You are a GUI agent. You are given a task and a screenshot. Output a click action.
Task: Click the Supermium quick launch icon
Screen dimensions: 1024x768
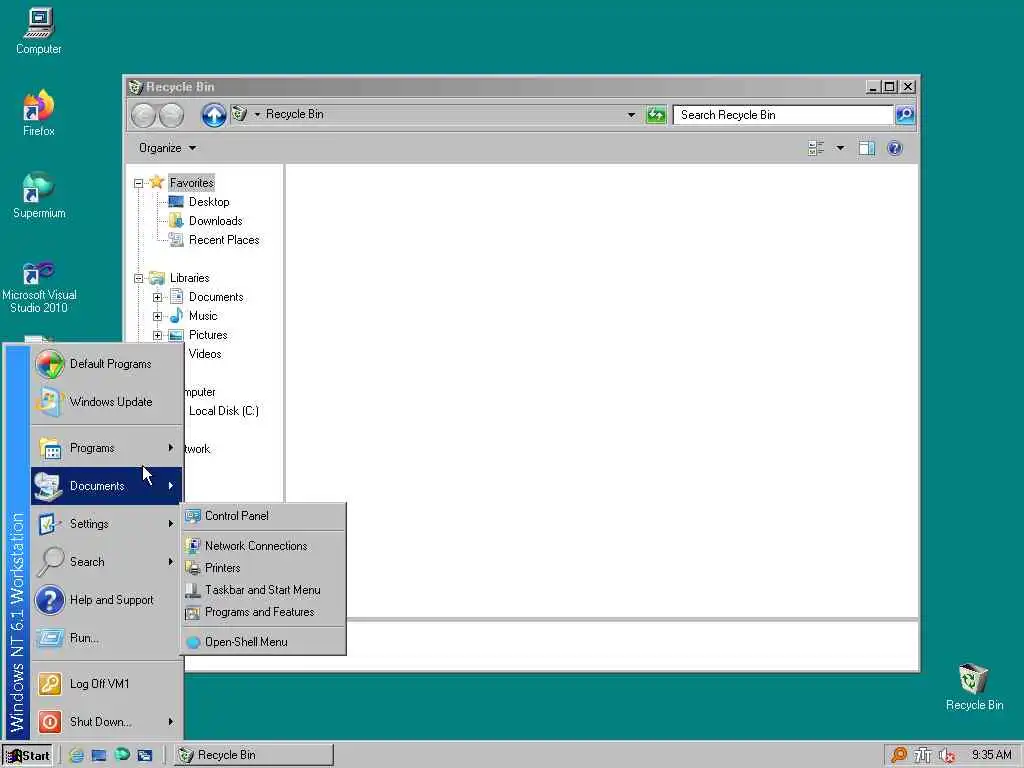coord(122,754)
